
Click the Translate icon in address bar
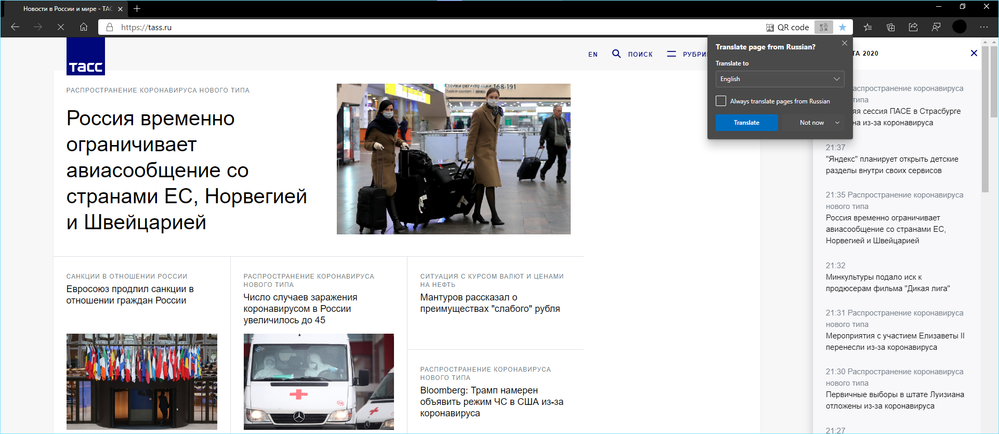(x=824, y=27)
